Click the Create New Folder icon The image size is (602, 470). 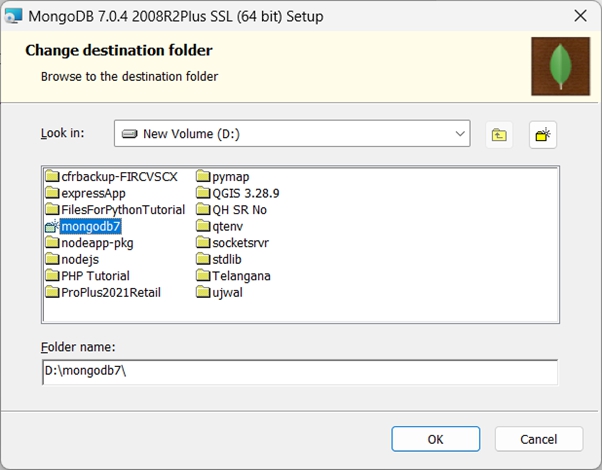click(543, 134)
